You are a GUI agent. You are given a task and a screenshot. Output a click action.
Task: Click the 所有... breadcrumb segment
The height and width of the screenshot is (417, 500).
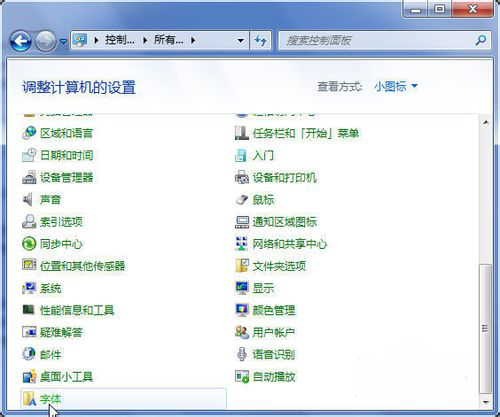[x=168, y=40]
